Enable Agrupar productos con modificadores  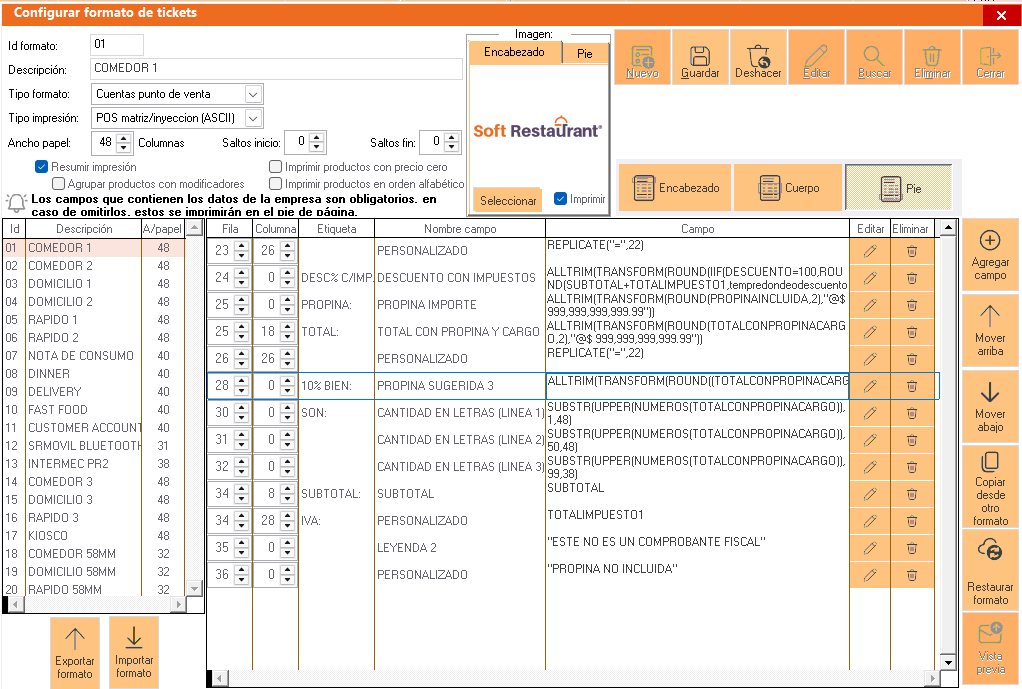pos(59,184)
